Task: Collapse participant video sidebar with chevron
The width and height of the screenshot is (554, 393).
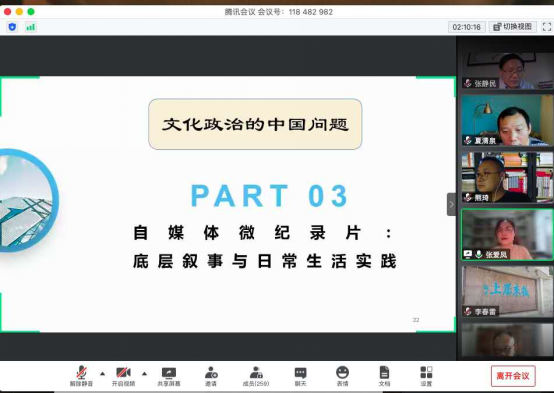Action: (x=451, y=204)
